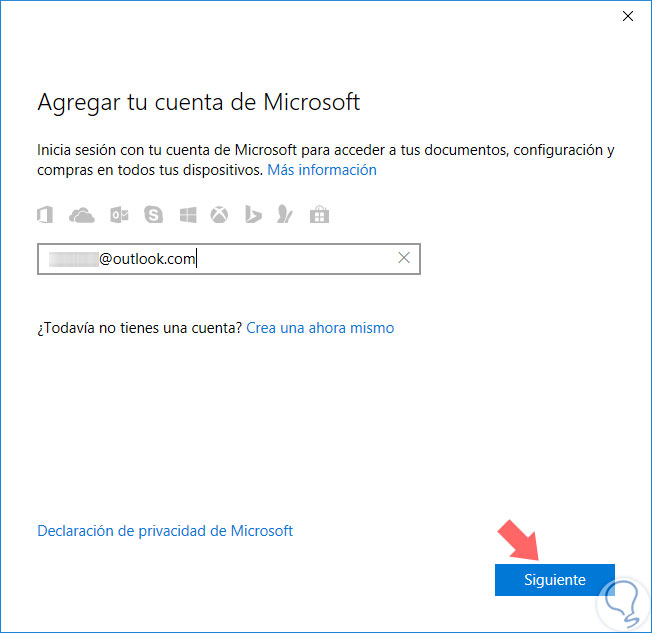Screen dimensions: 652x633
Task: Open the Más información link
Action: click(x=322, y=170)
